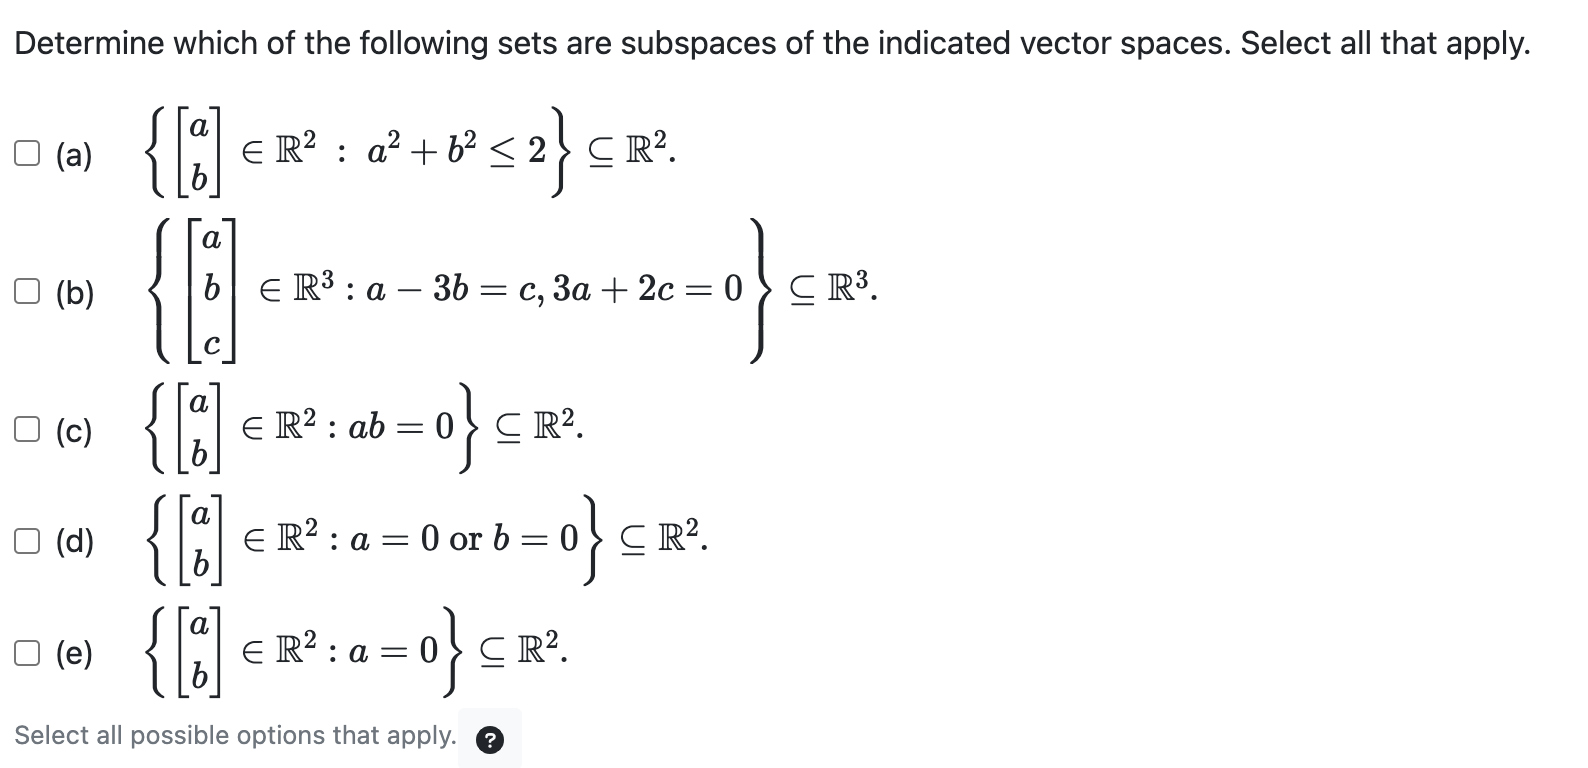This screenshot has width=1588, height=768.
Task: Check option (e) where a = 0
Action: 27,654
